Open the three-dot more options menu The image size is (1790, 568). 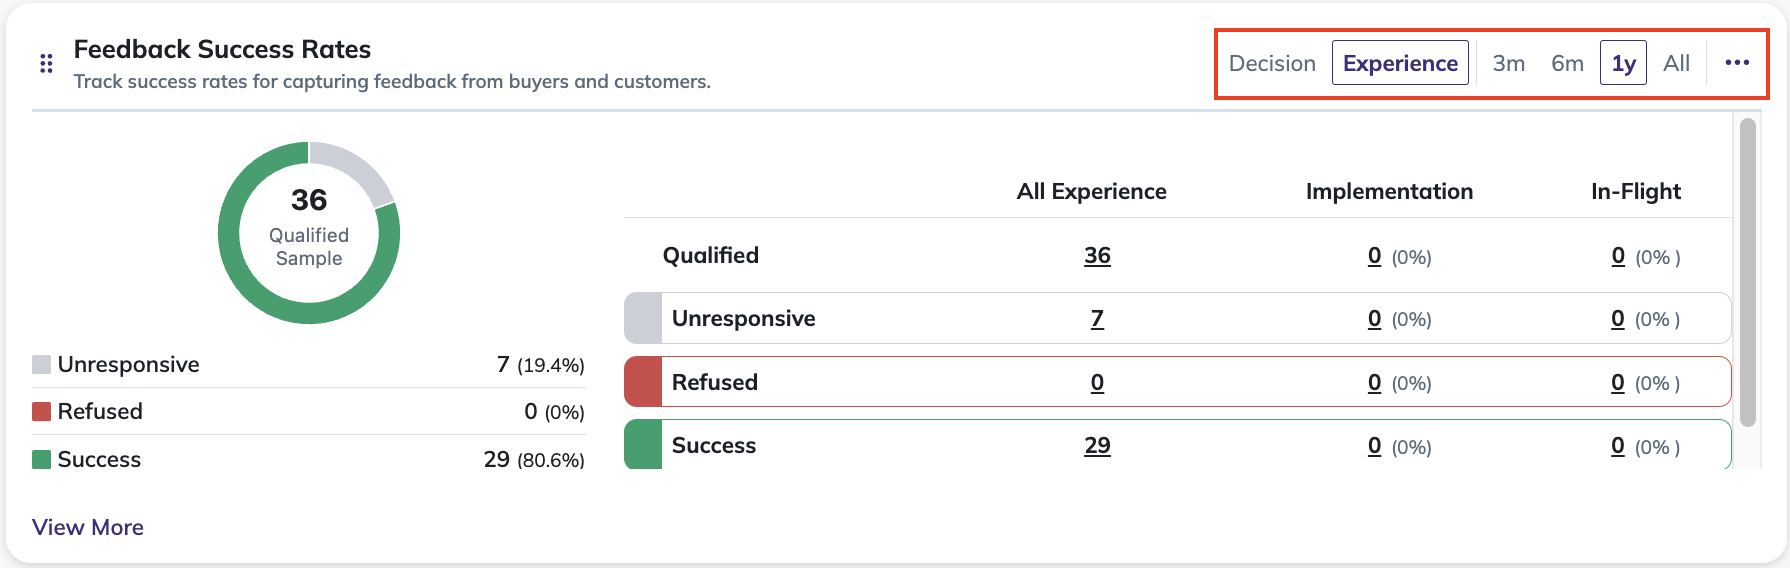pos(1737,63)
